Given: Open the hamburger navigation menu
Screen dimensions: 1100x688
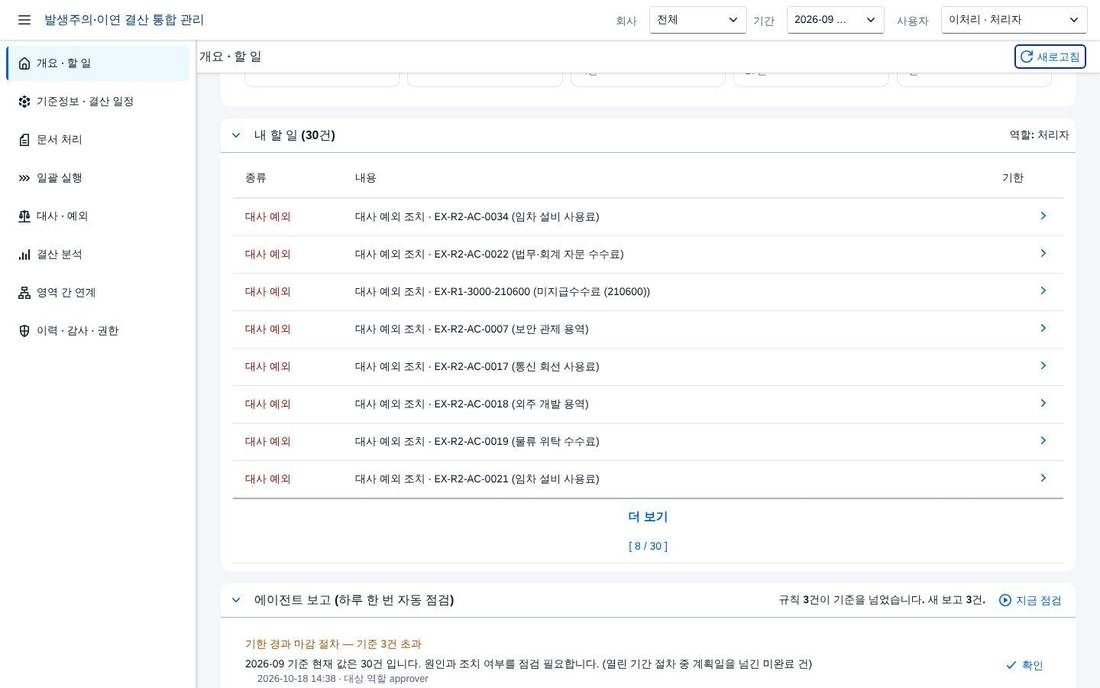Looking at the screenshot, I should [x=25, y=20].
